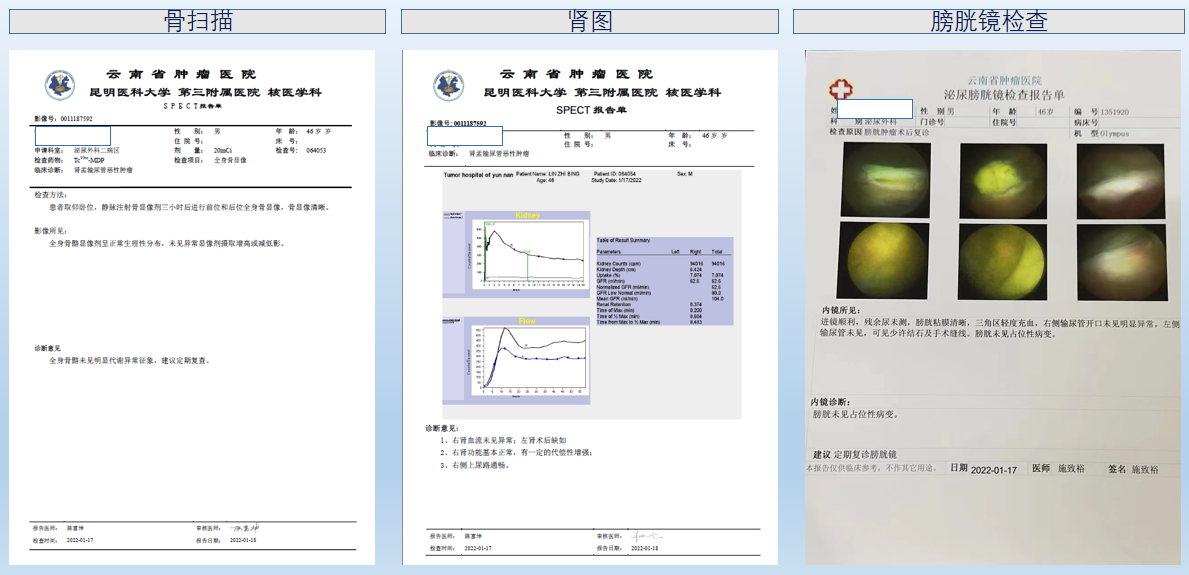This screenshot has height=575, width=1189.
Task: Select the 肾图 header bar
Action: [x=589, y=21]
